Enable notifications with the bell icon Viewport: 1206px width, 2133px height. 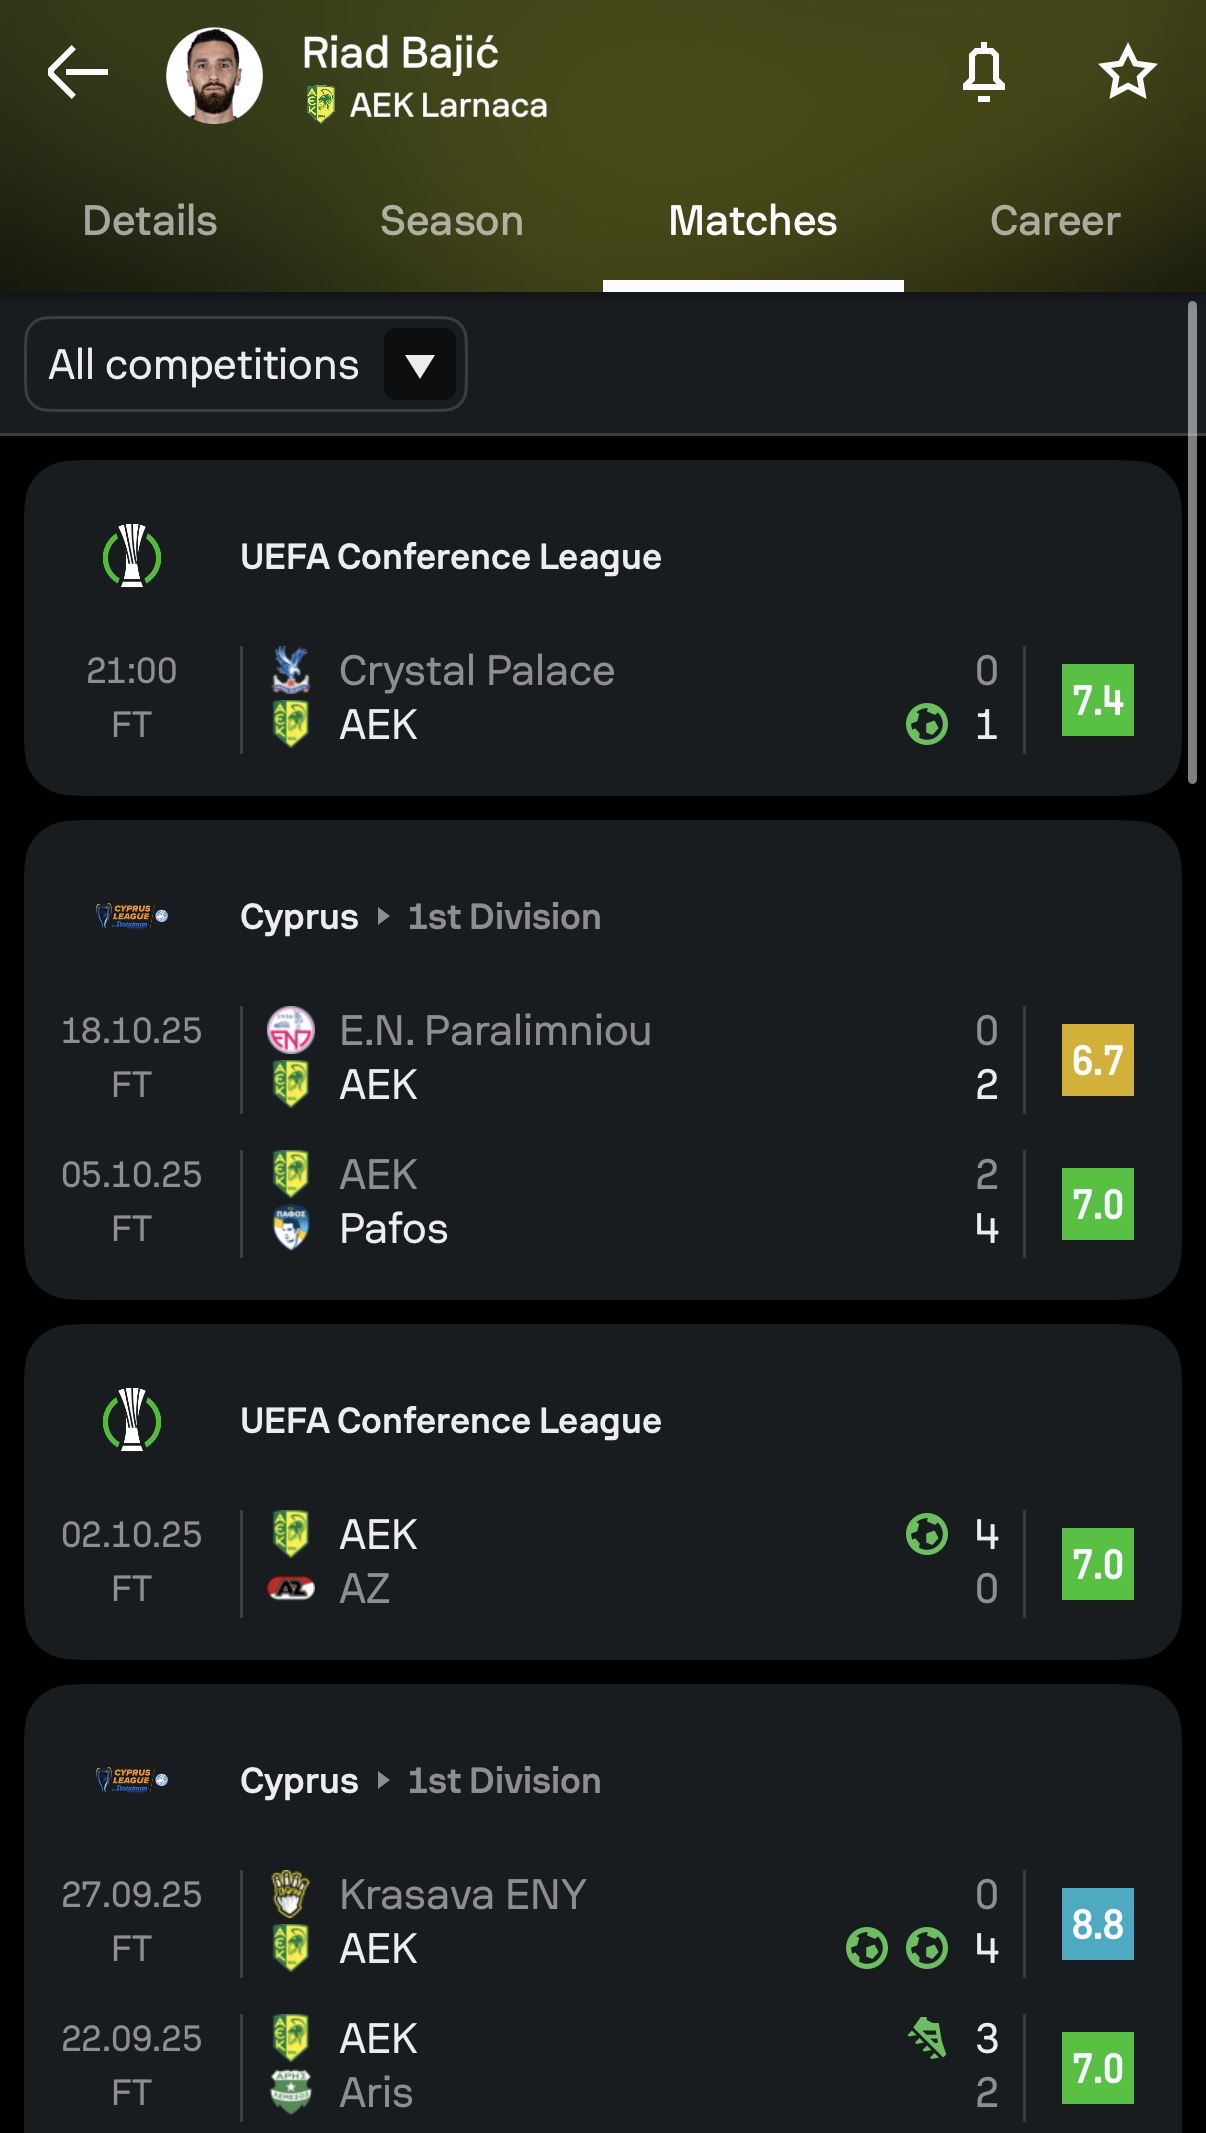click(x=983, y=72)
